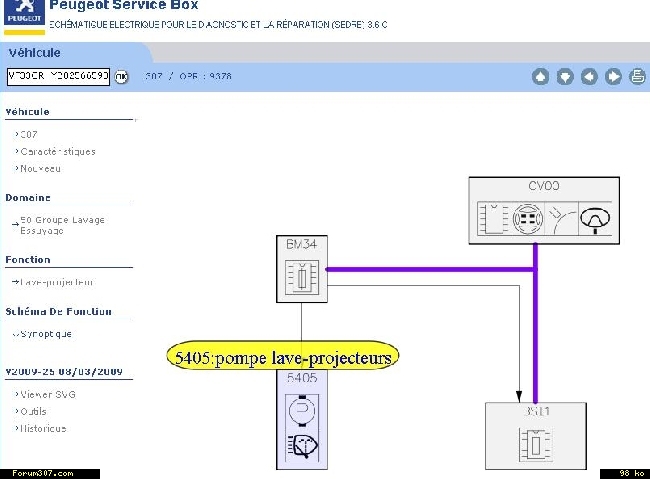650x479 pixels.
Task: Launch the Viewer SVG link
Action: click(48, 395)
